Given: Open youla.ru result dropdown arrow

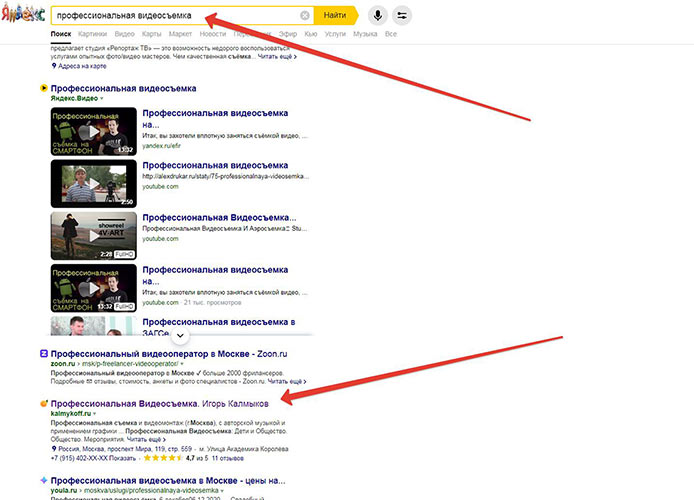Looking at the screenshot, I should point(222,491).
